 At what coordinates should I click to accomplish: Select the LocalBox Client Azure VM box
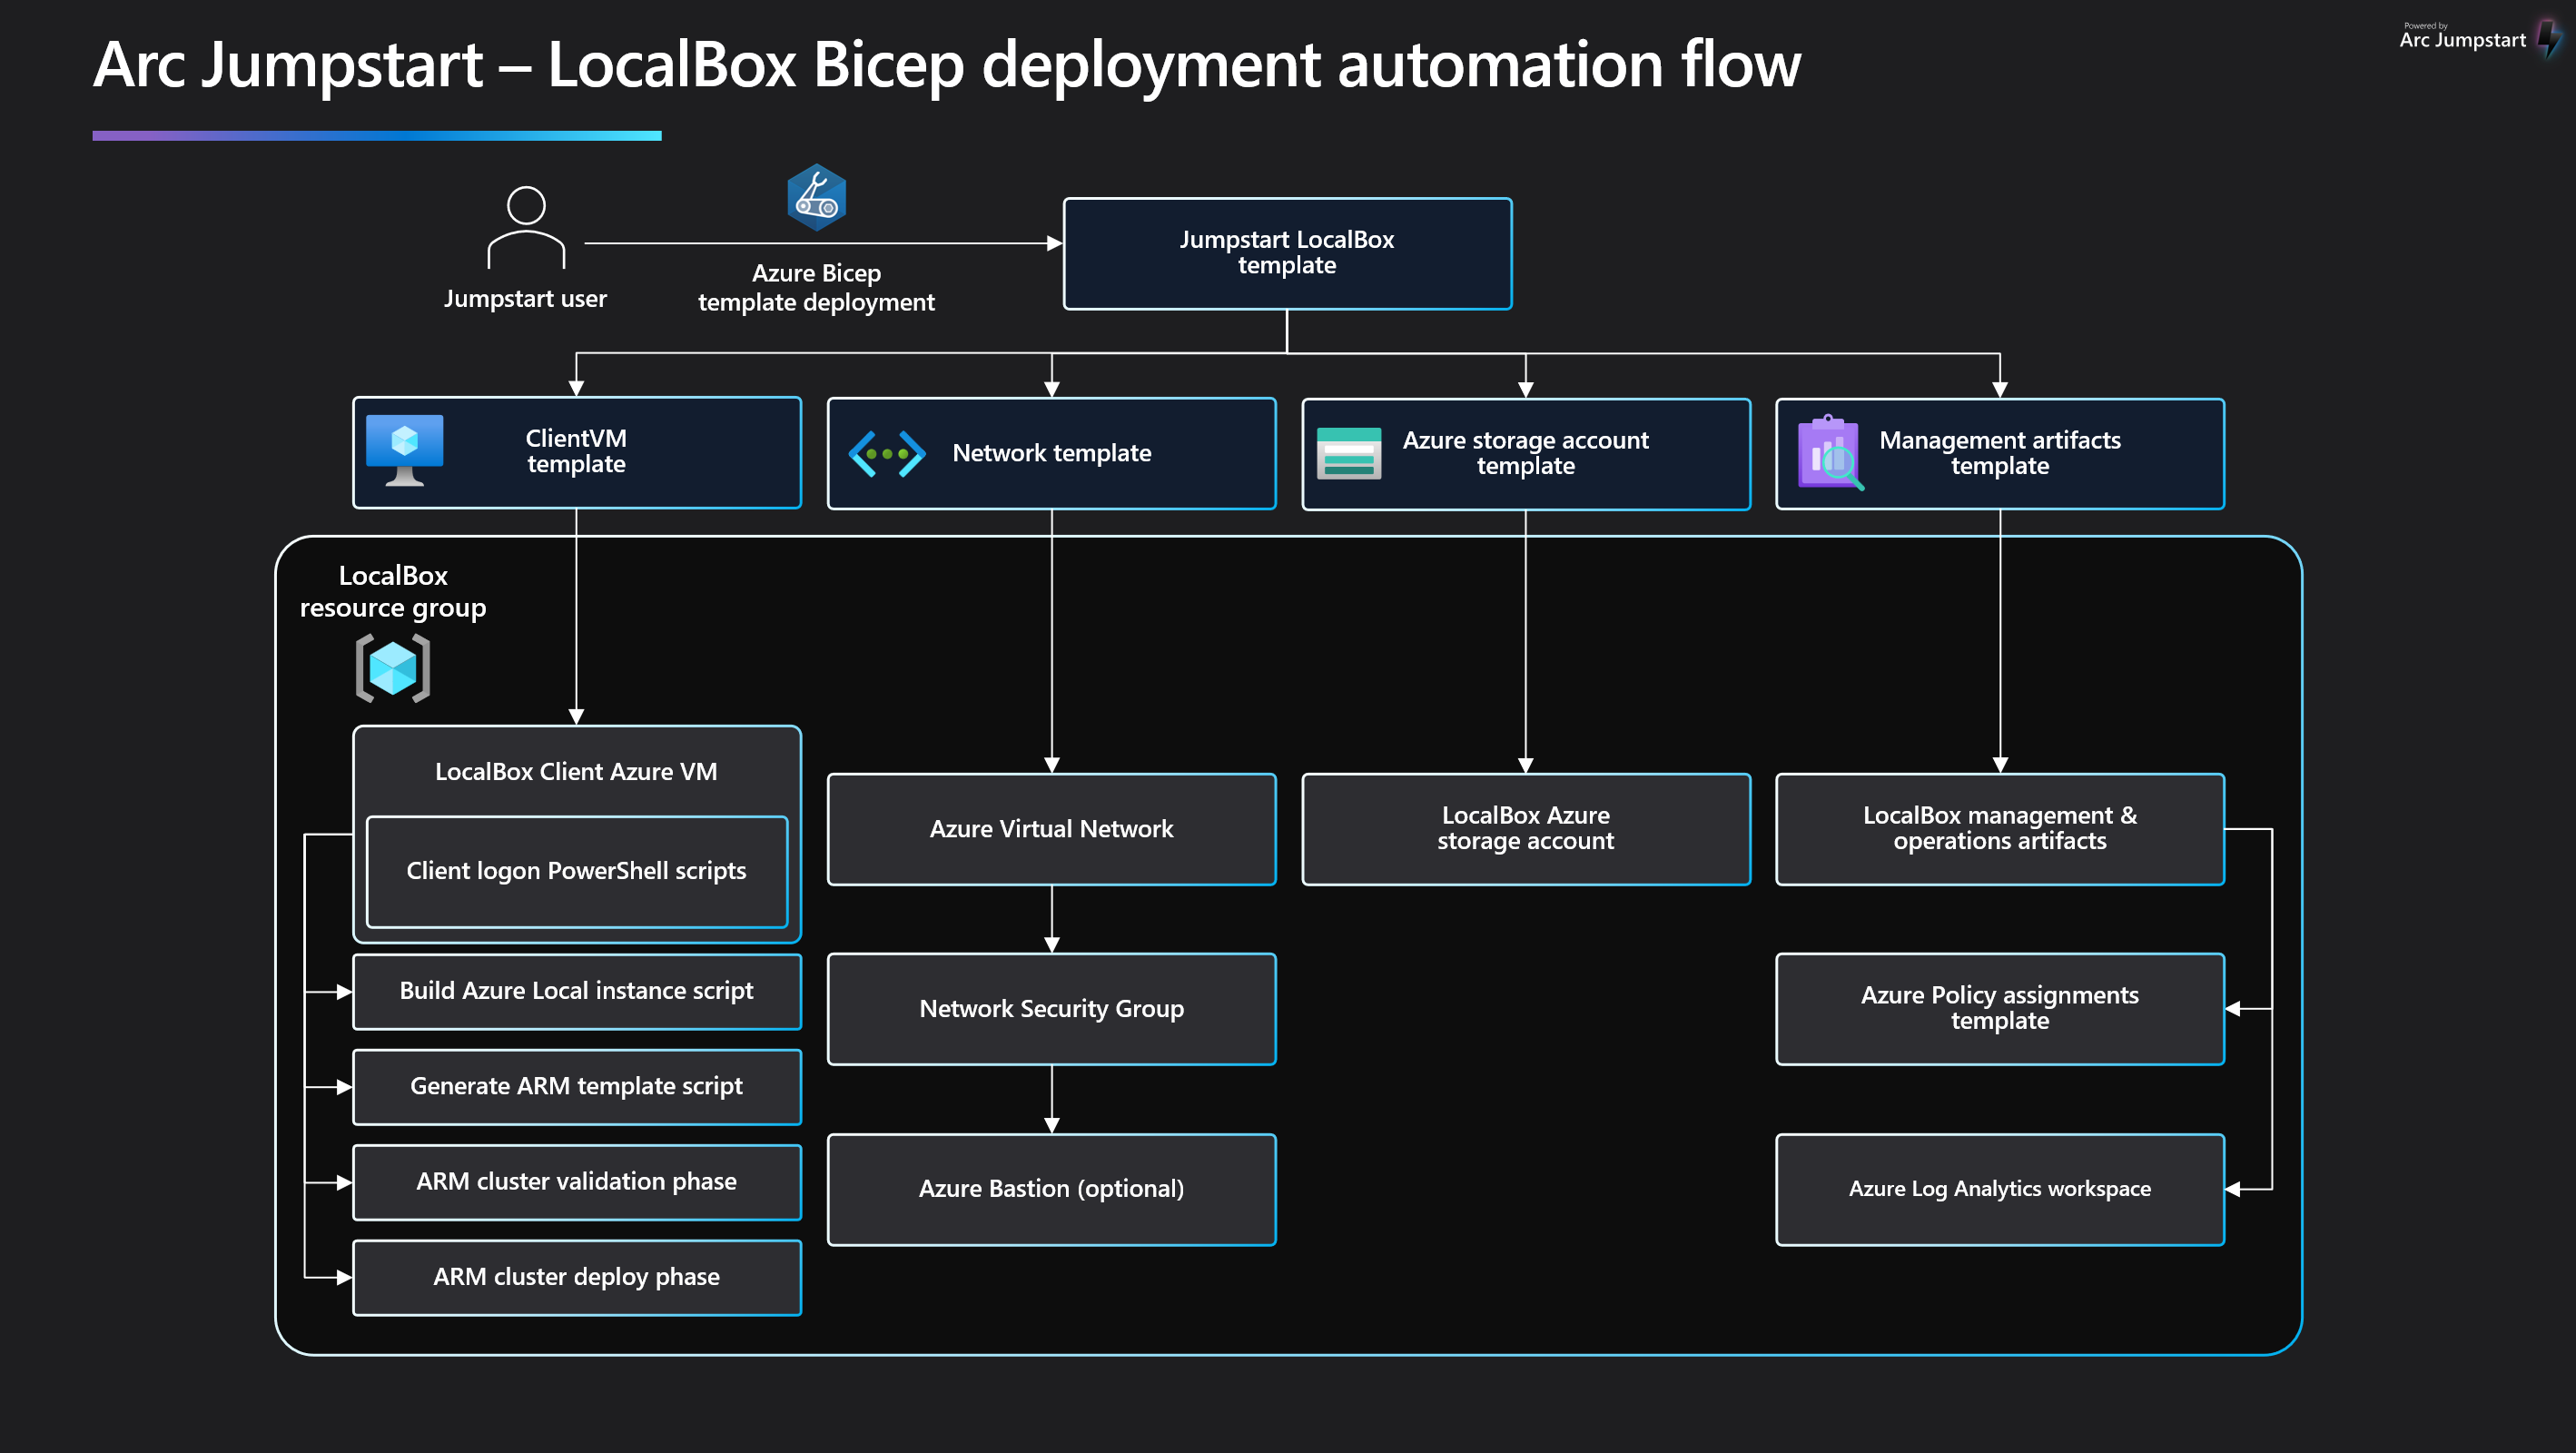point(576,771)
